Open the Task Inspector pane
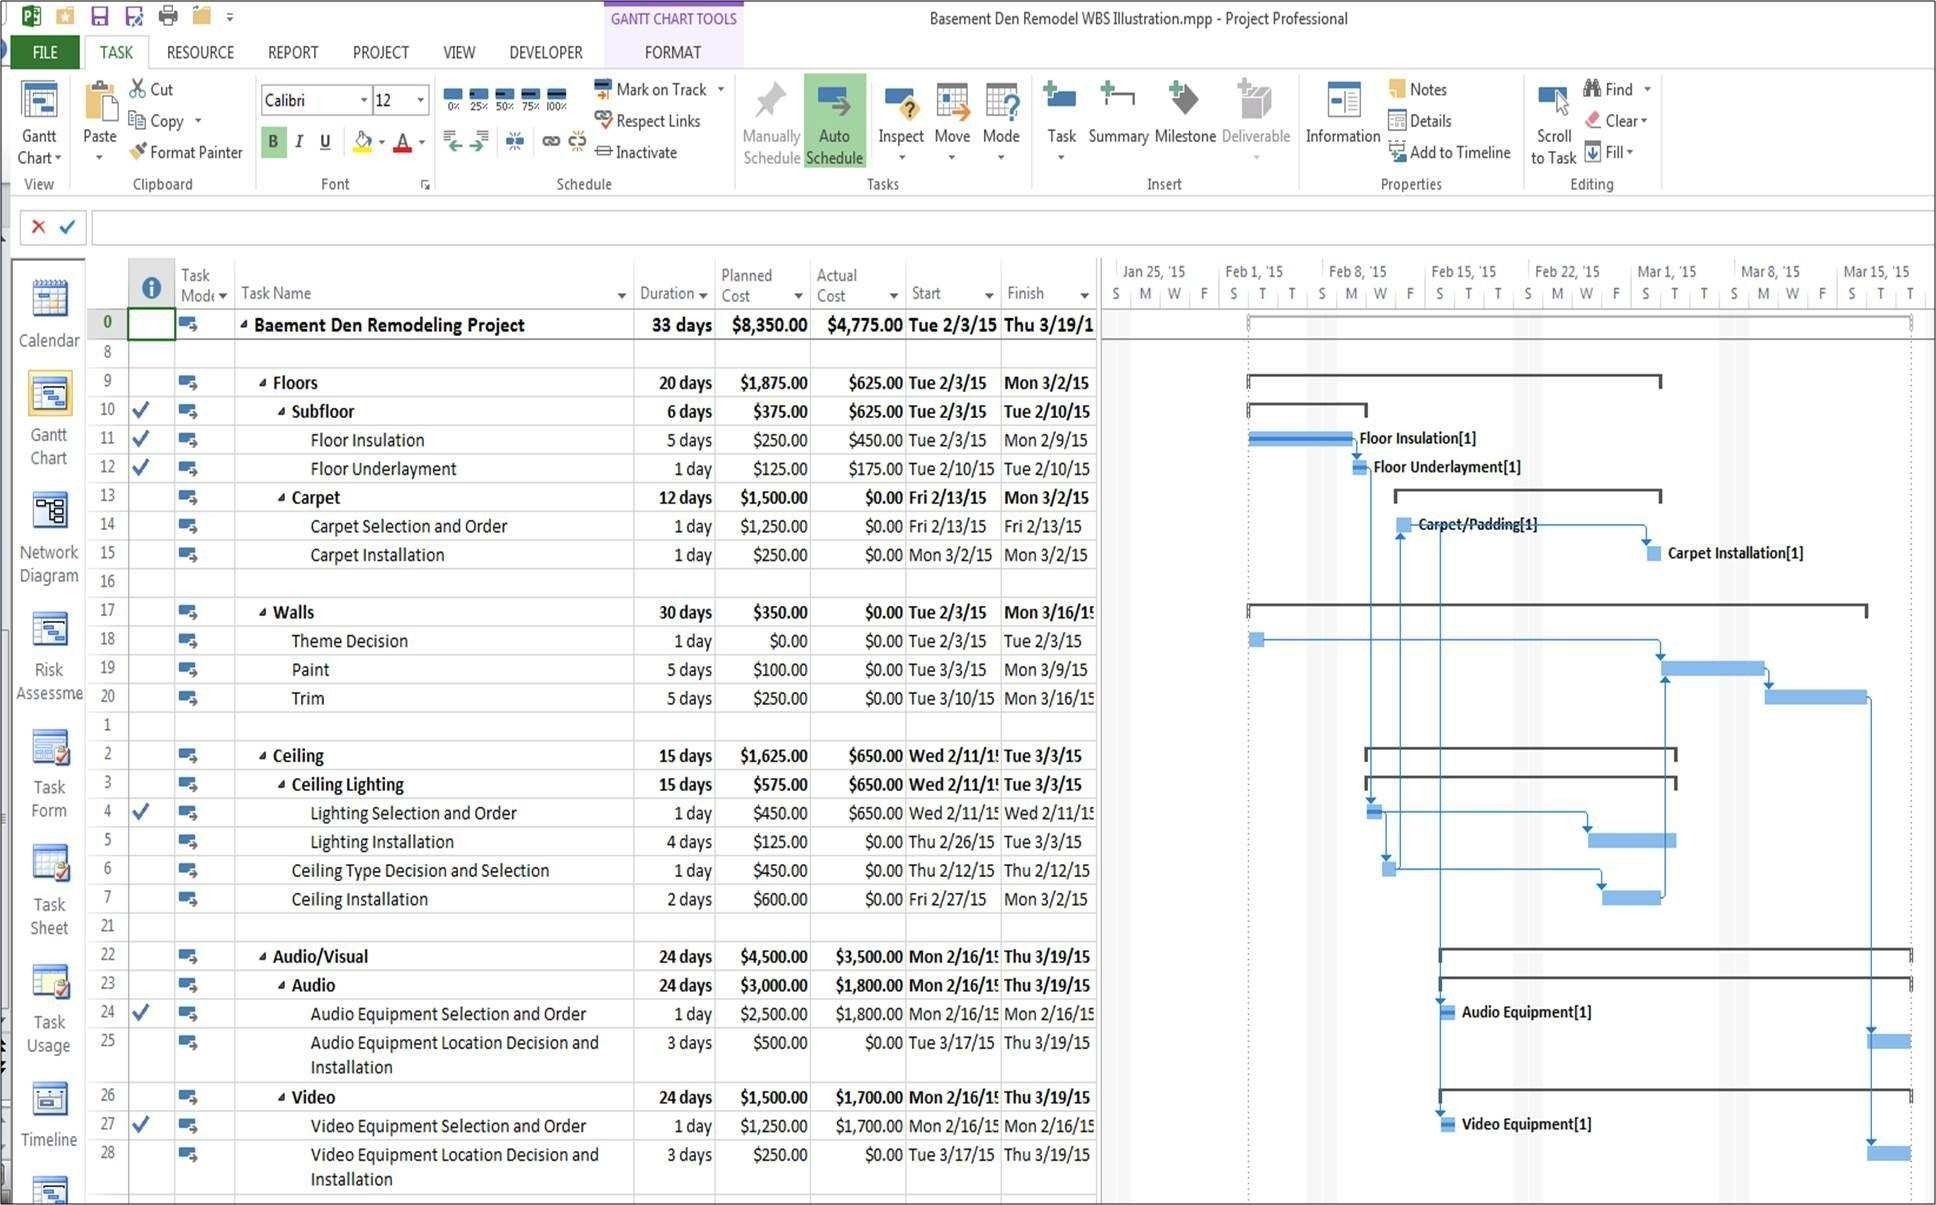 click(899, 120)
